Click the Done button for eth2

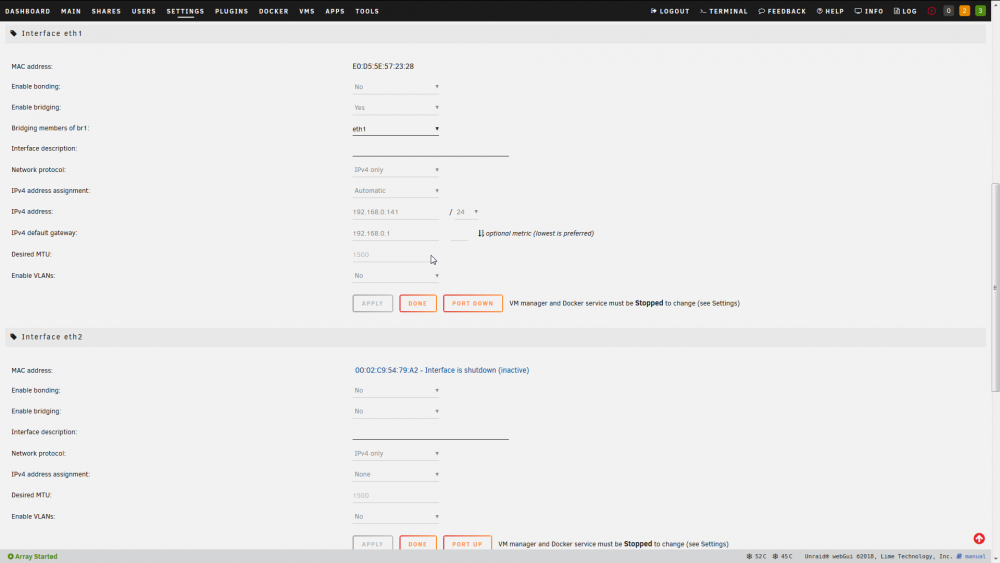(418, 544)
